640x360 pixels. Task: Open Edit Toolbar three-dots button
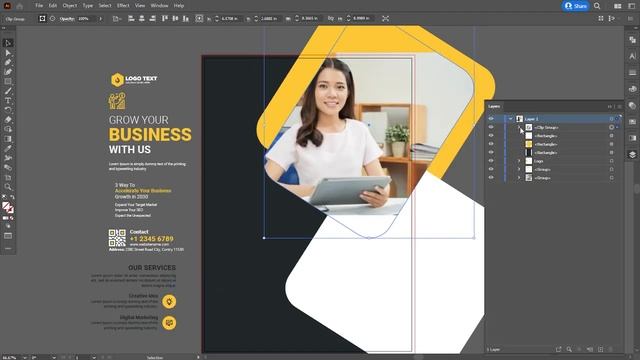point(8,248)
